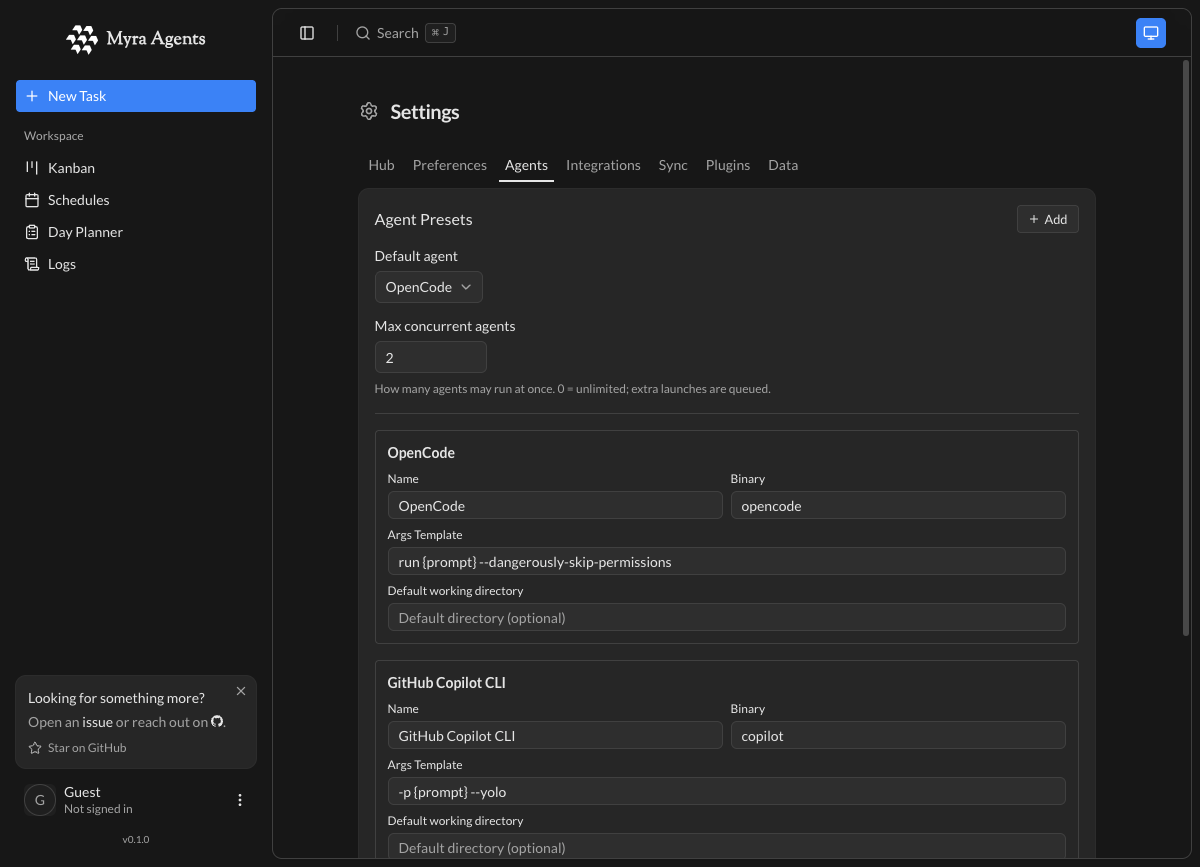Click the plus icon in New Task
This screenshot has height=867, width=1200.
tap(32, 96)
